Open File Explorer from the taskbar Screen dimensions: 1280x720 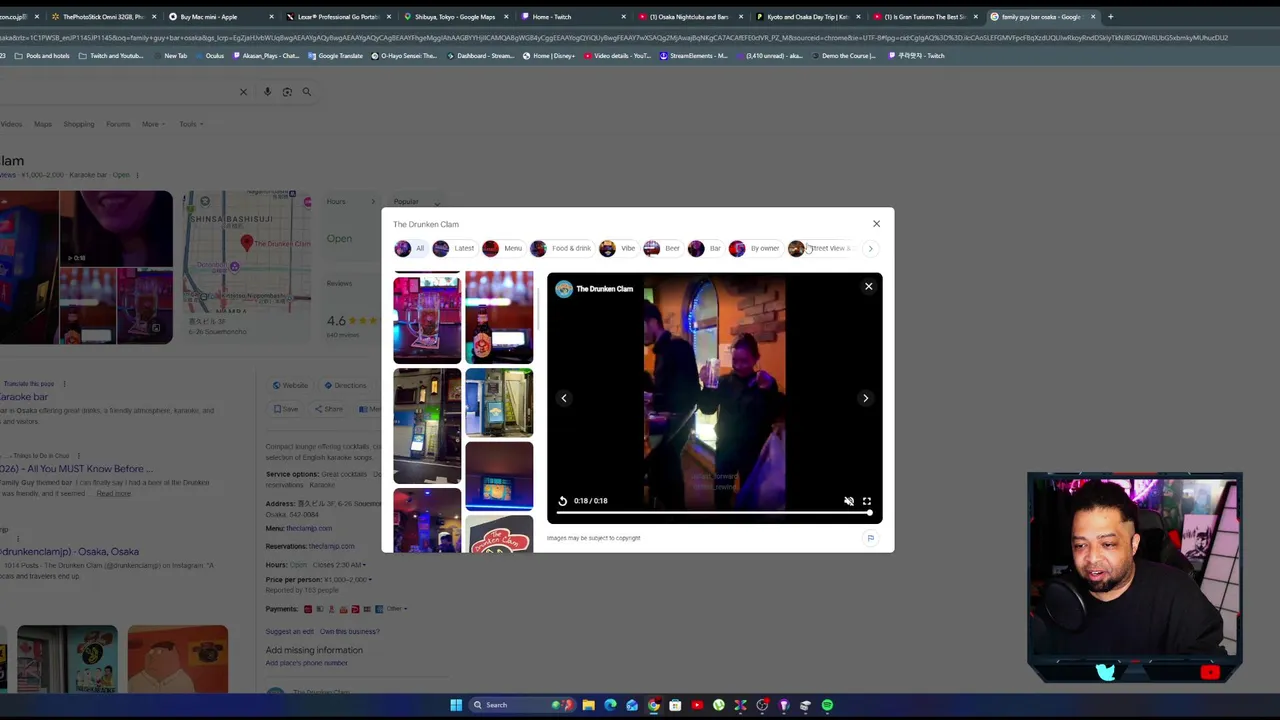[x=588, y=705]
